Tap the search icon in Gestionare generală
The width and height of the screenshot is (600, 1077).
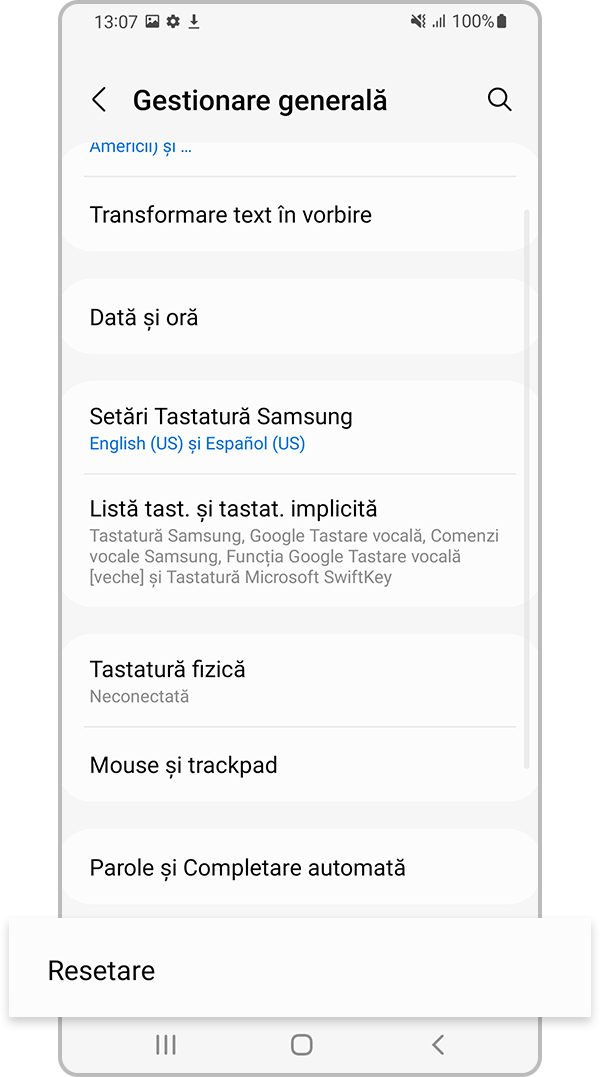coord(499,99)
